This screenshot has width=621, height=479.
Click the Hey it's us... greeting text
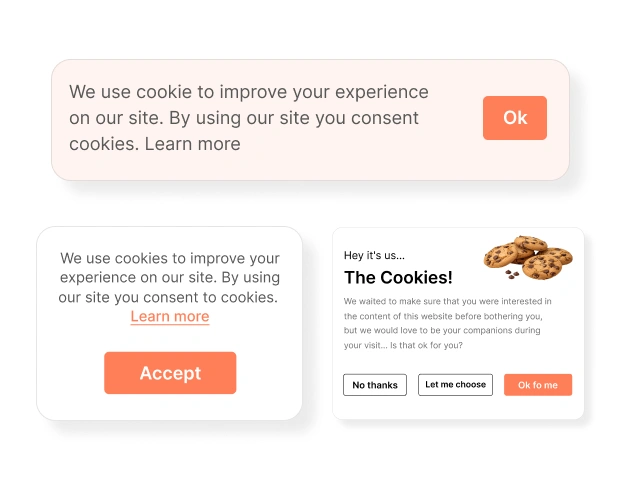point(374,255)
